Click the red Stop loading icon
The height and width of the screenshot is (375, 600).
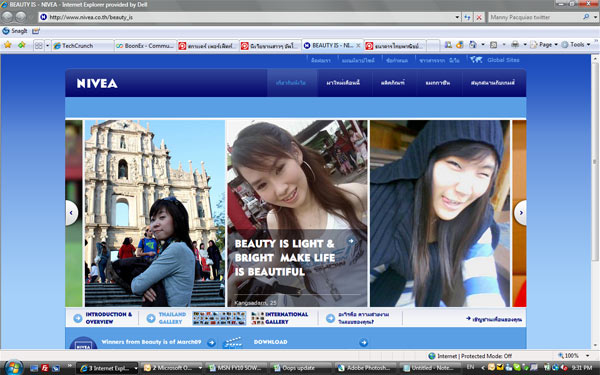[479, 17]
